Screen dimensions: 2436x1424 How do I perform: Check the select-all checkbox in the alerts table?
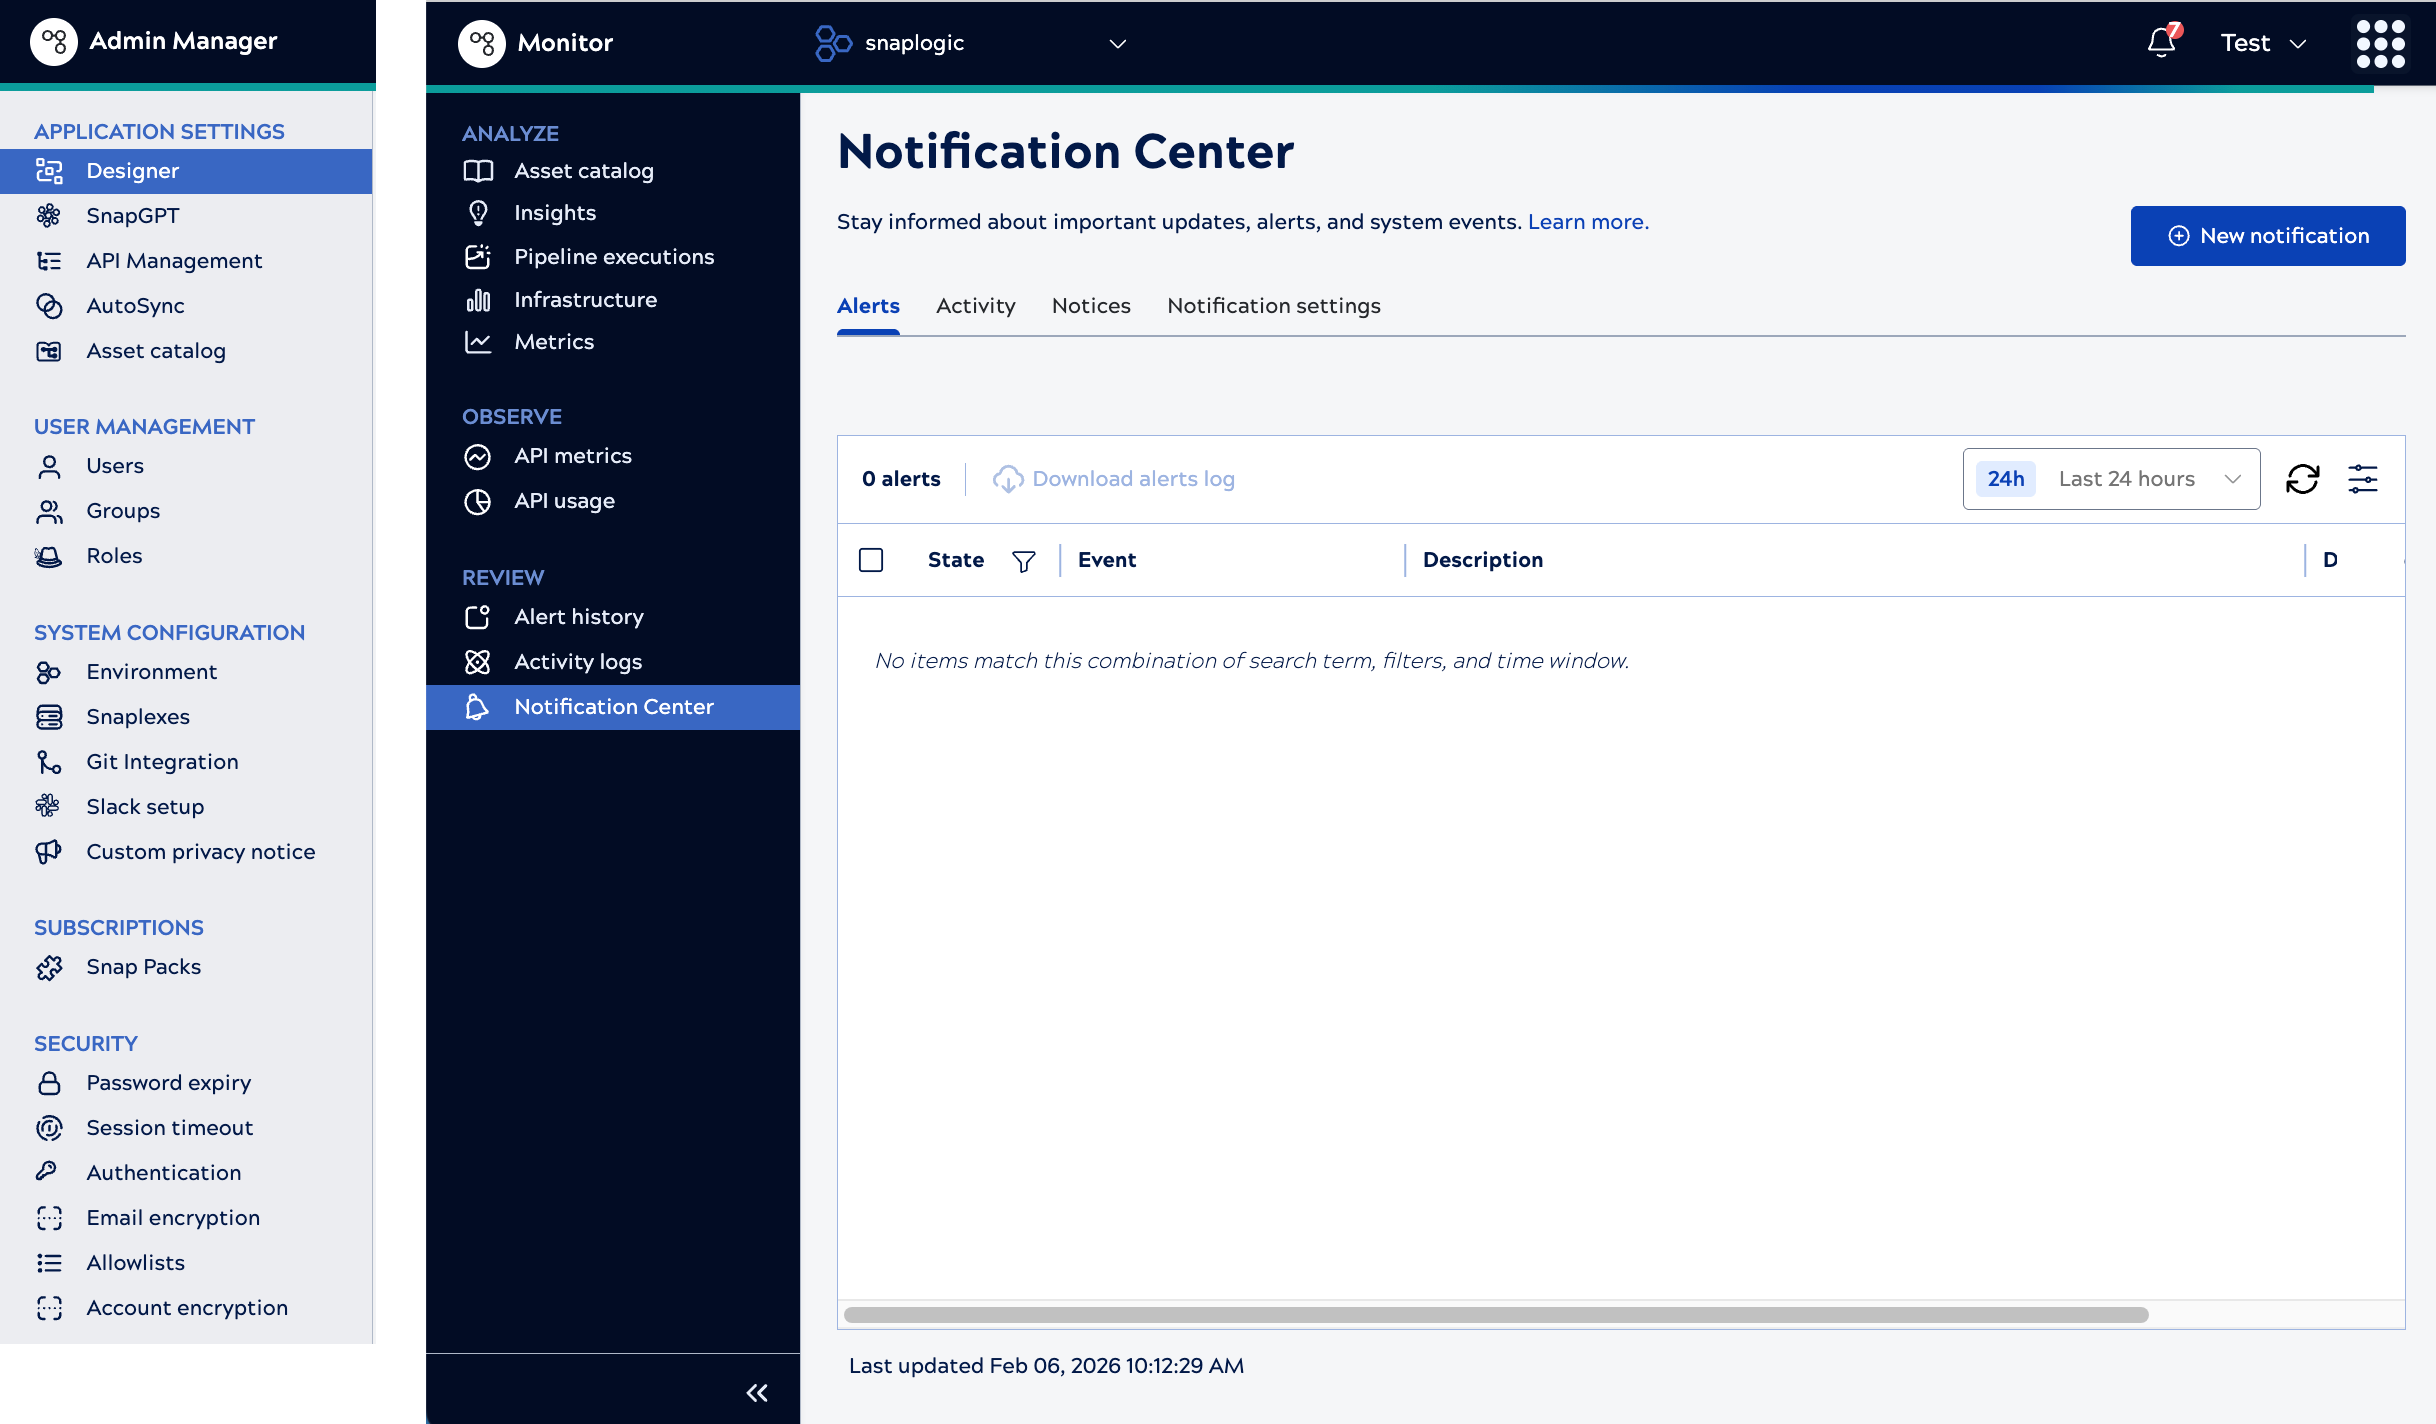point(870,560)
